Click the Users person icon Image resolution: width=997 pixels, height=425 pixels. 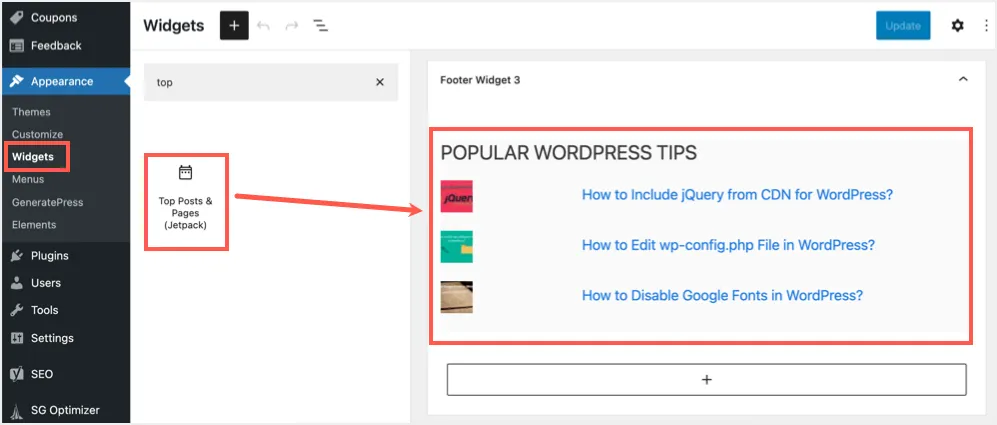pos(17,283)
